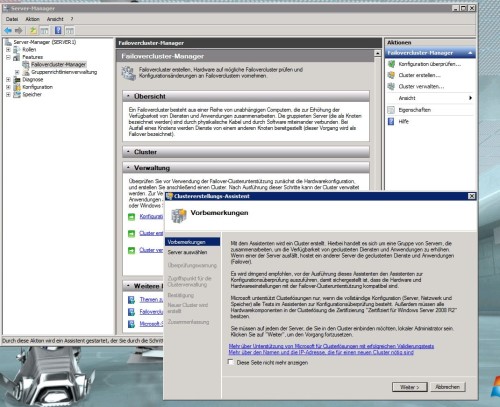This screenshot has width=500, height=407.
Task: Collapse Failovercluster-Manager header in Aktionen pane
Action: point(470,53)
